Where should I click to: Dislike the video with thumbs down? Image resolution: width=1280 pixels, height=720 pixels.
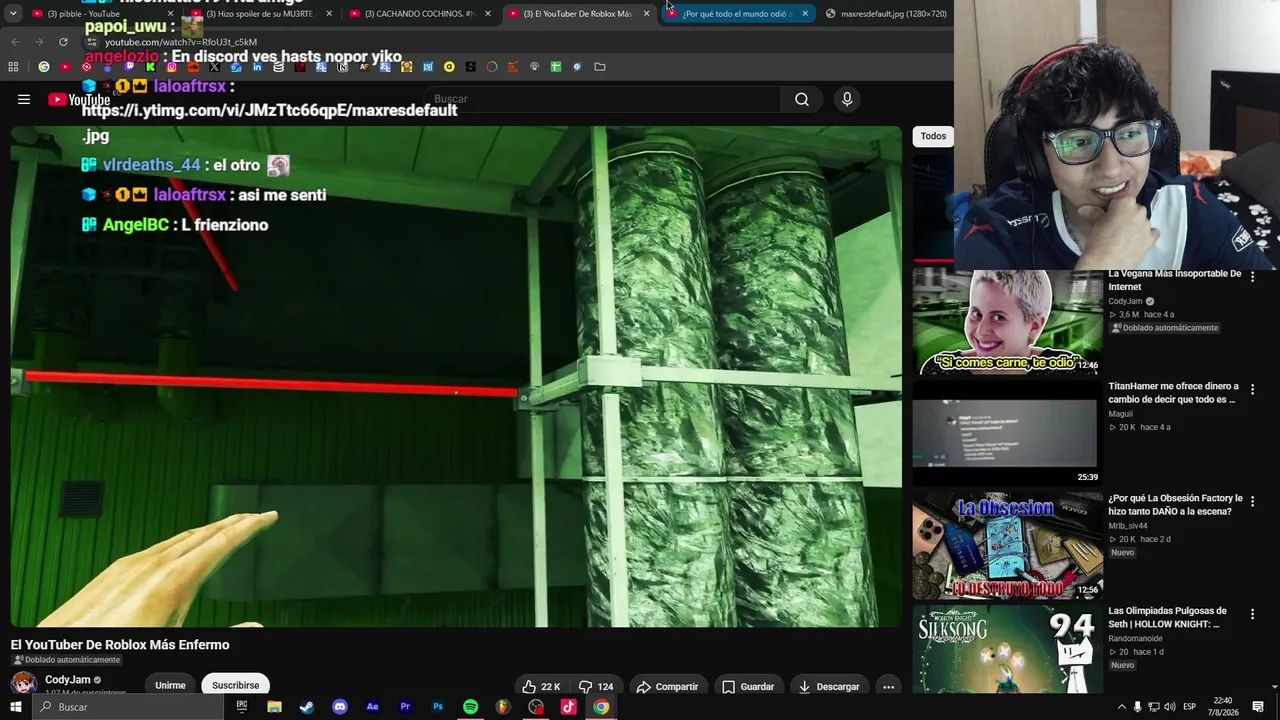click(596, 686)
